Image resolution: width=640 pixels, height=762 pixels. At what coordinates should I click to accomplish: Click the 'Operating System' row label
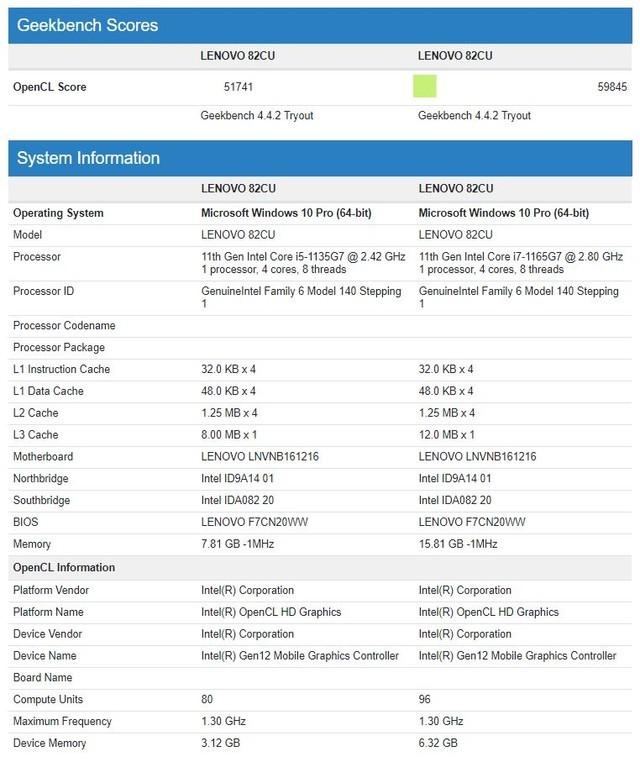[x=58, y=213]
